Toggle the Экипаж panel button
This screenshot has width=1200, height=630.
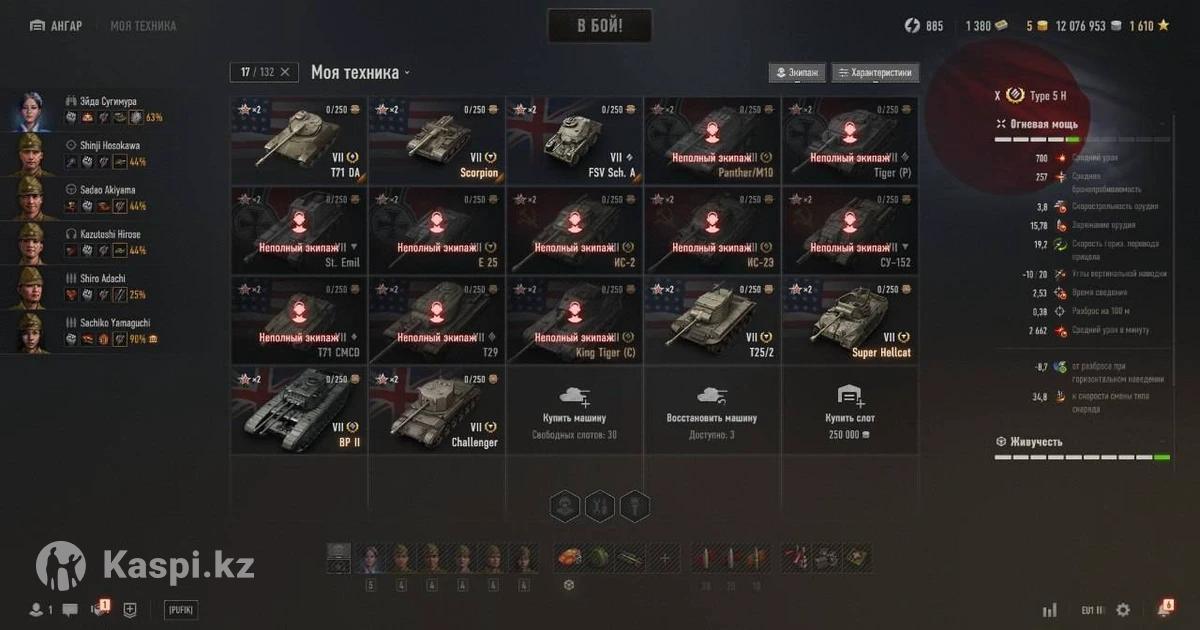coord(797,73)
